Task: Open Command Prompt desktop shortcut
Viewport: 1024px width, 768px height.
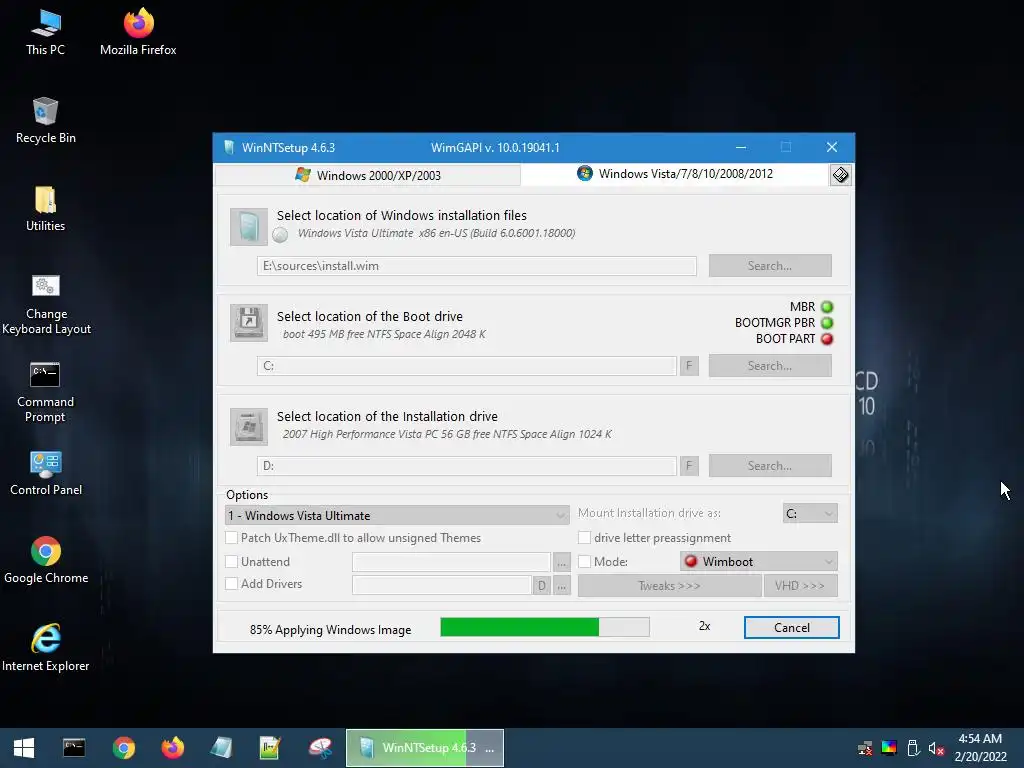Action: 46,392
